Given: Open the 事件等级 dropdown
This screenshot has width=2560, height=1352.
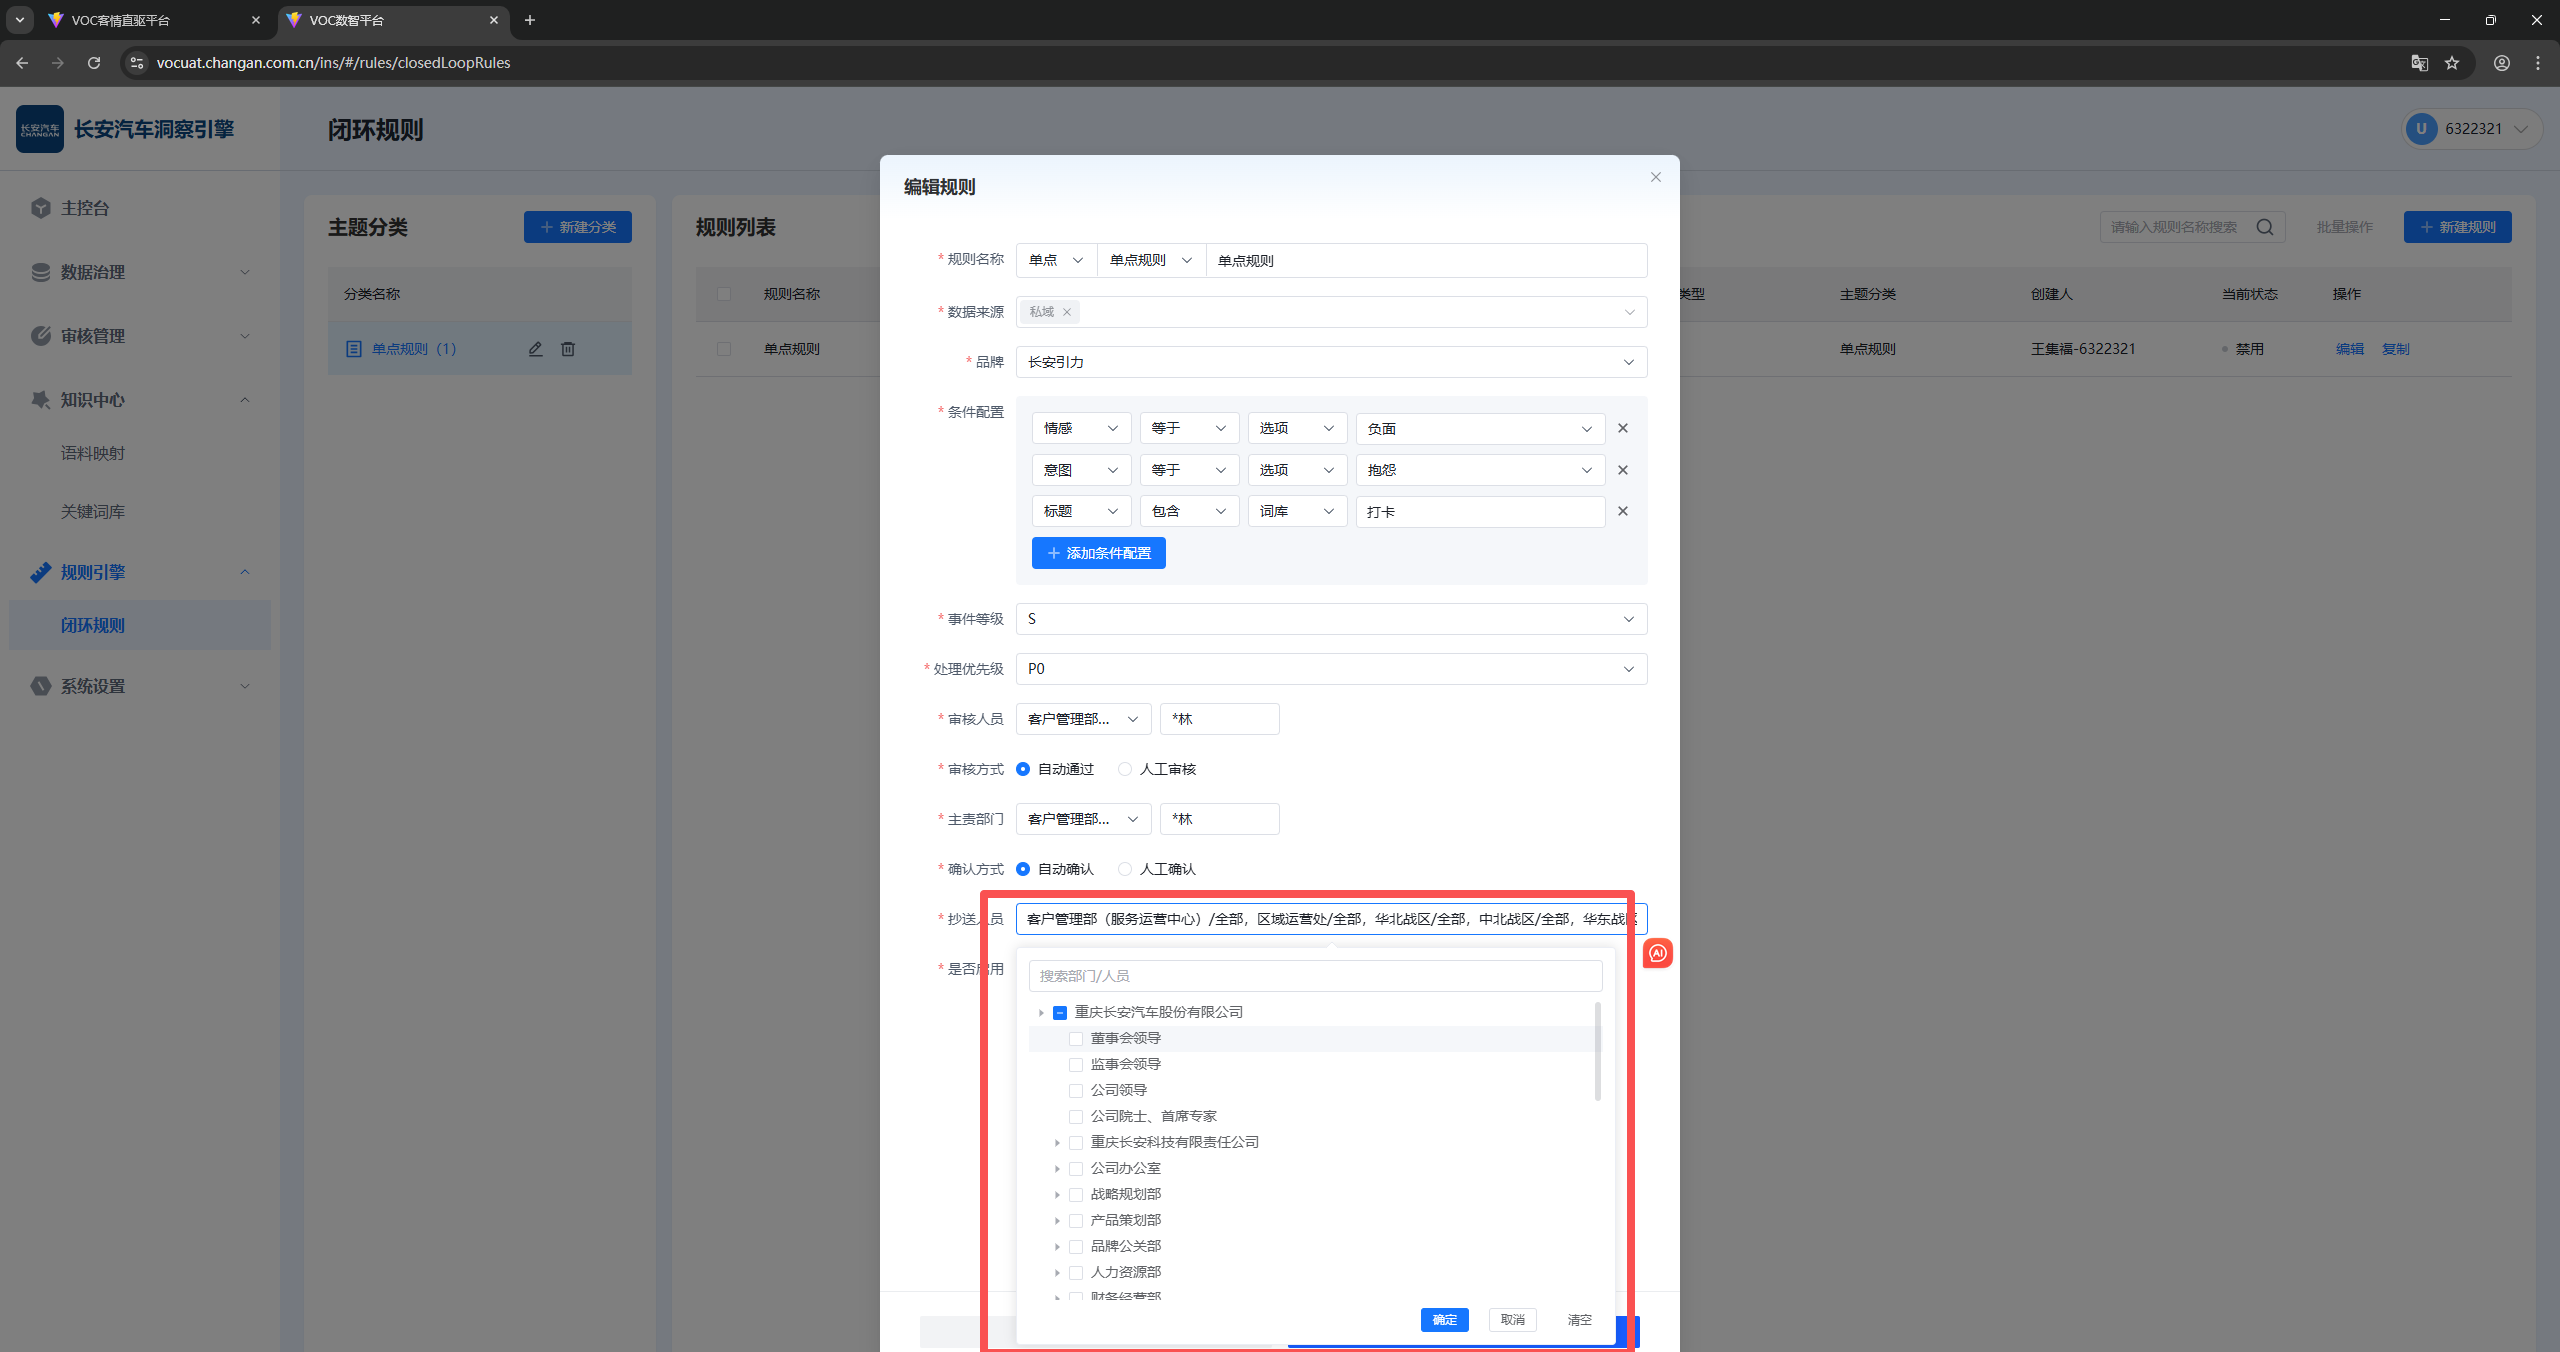Looking at the screenshot, I should coord(1330,619).
